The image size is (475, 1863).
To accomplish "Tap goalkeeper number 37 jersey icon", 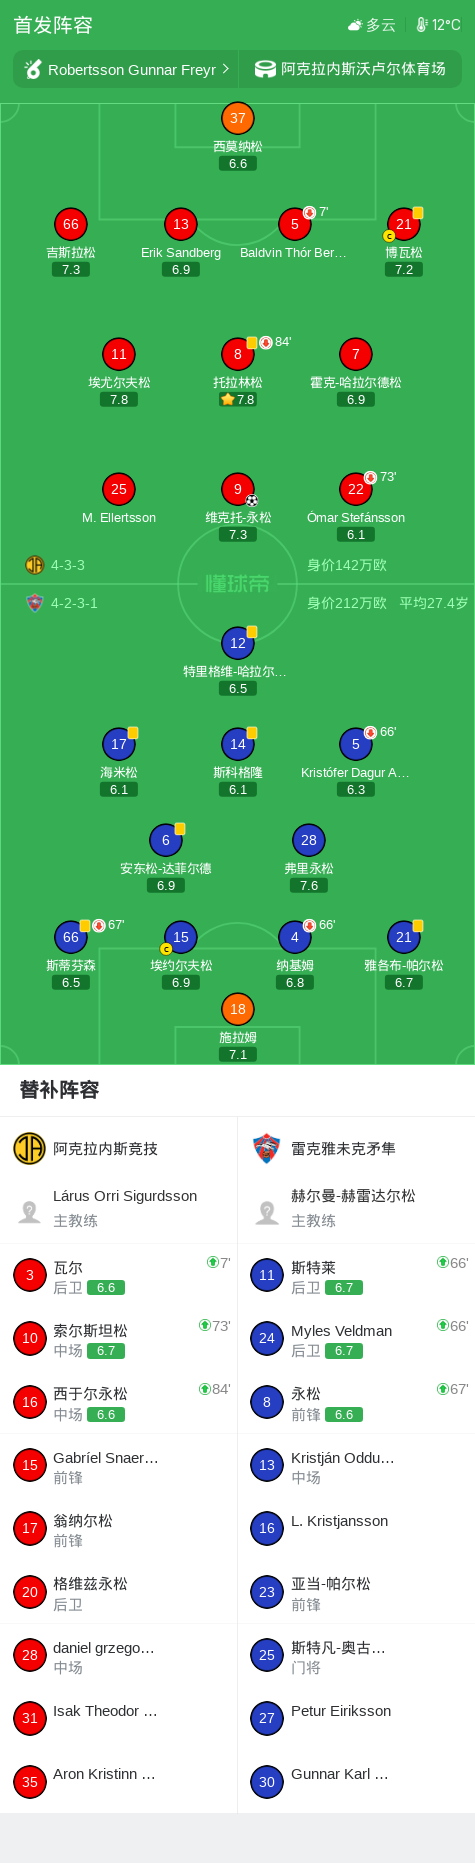I will (x=237, y=118).
